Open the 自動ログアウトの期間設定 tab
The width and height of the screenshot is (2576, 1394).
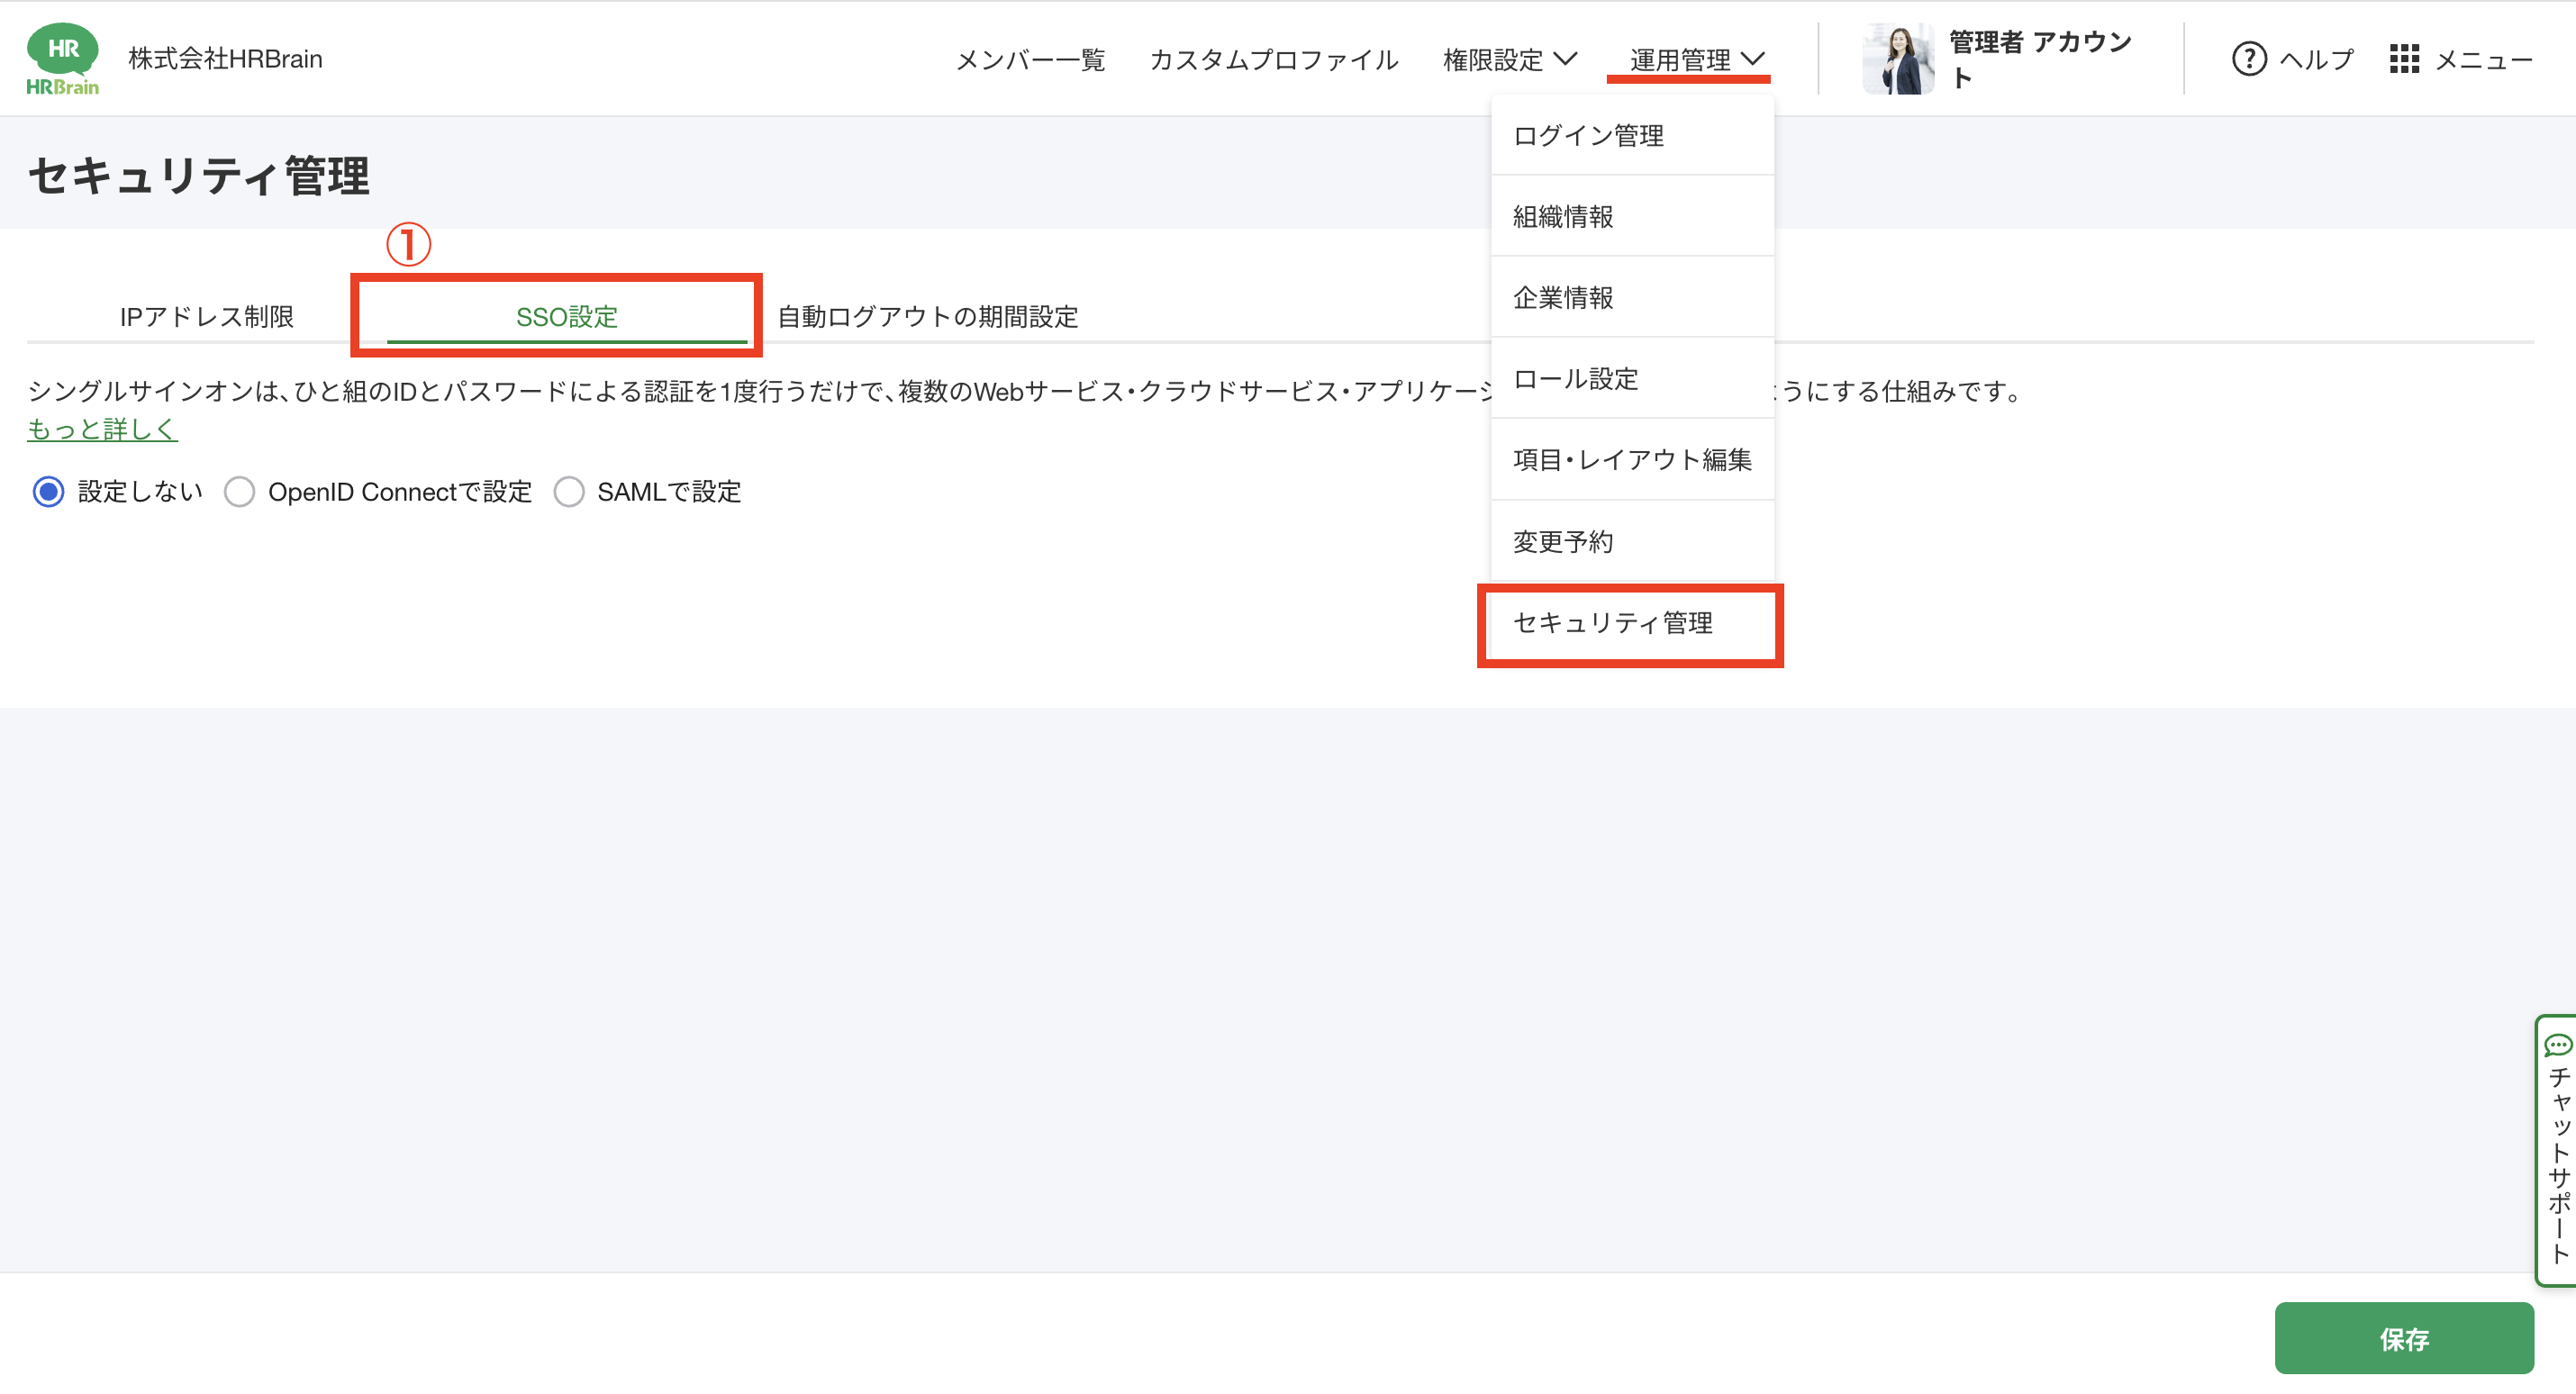coord(927,317)
